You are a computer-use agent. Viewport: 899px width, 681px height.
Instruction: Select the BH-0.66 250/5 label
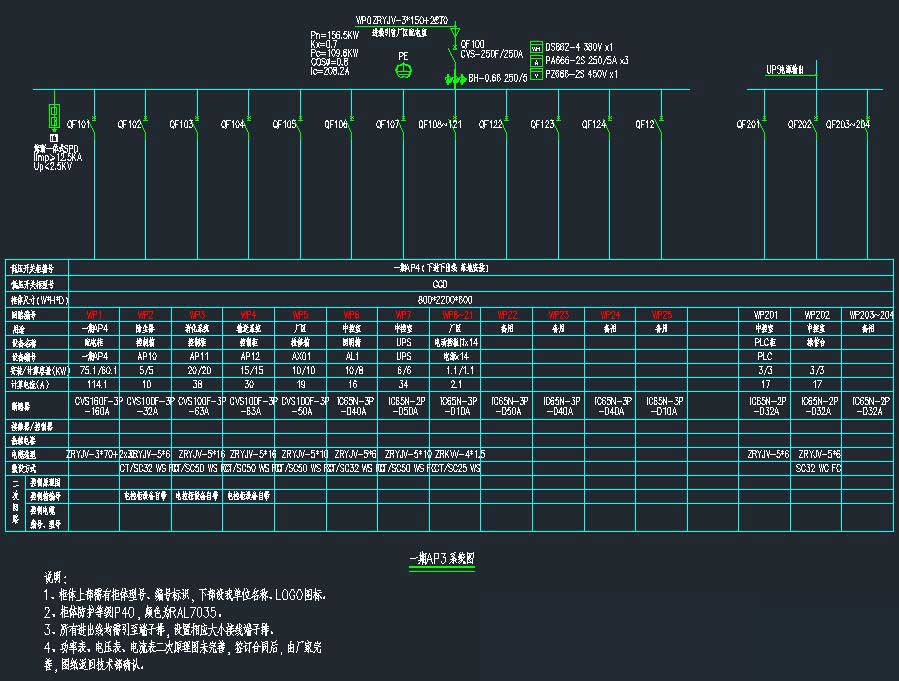498,78
